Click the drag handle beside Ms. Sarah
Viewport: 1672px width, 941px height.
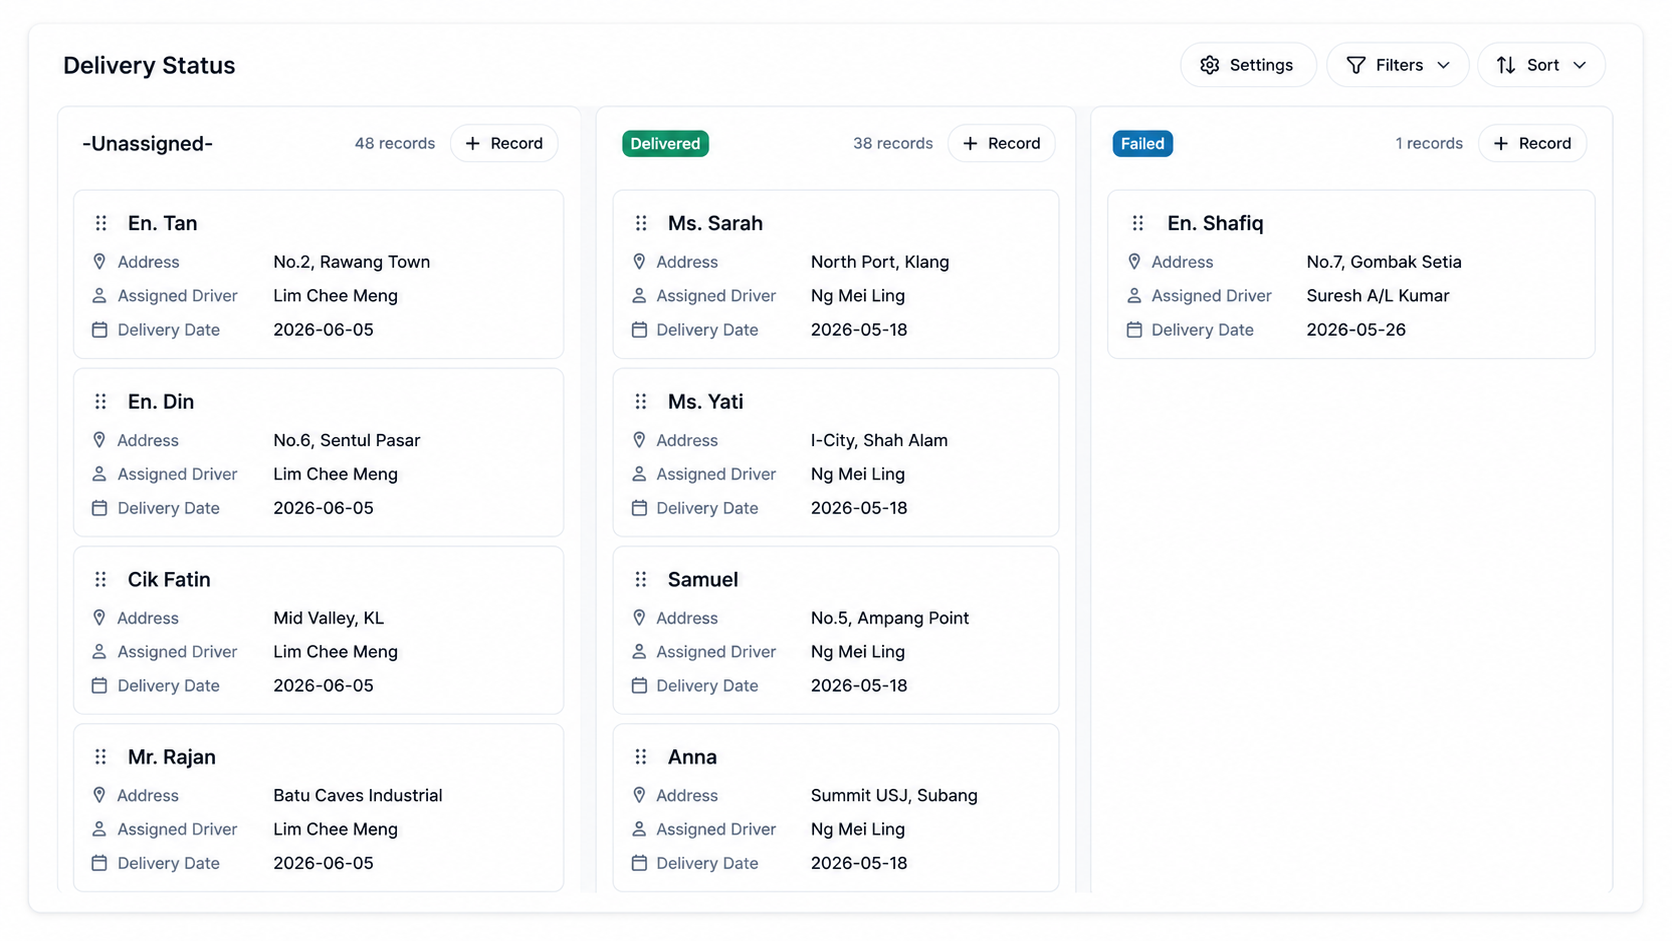641,223
